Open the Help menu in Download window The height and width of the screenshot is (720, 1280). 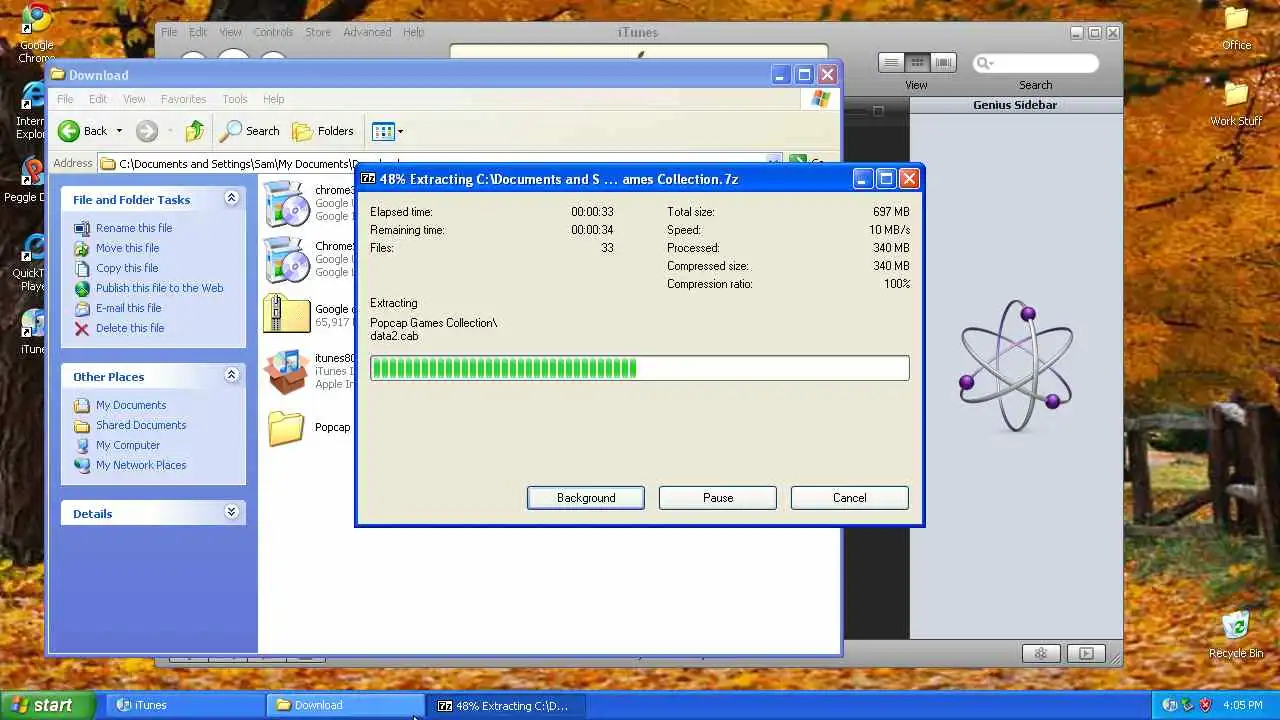(274, 99)
